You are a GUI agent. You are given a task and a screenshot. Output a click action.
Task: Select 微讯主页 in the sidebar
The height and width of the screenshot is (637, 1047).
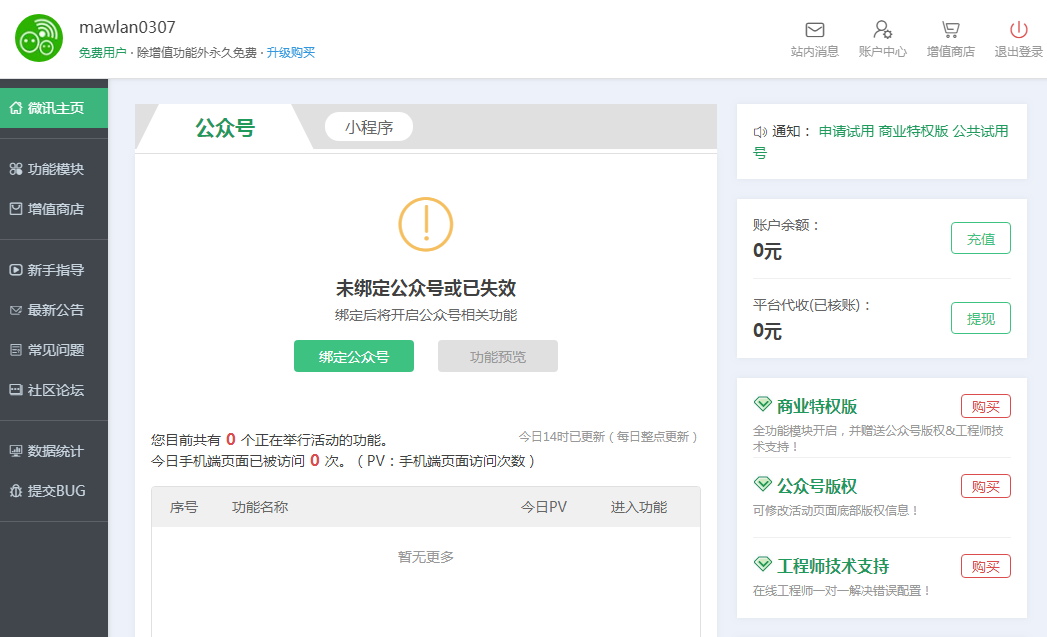click(54, 108)
